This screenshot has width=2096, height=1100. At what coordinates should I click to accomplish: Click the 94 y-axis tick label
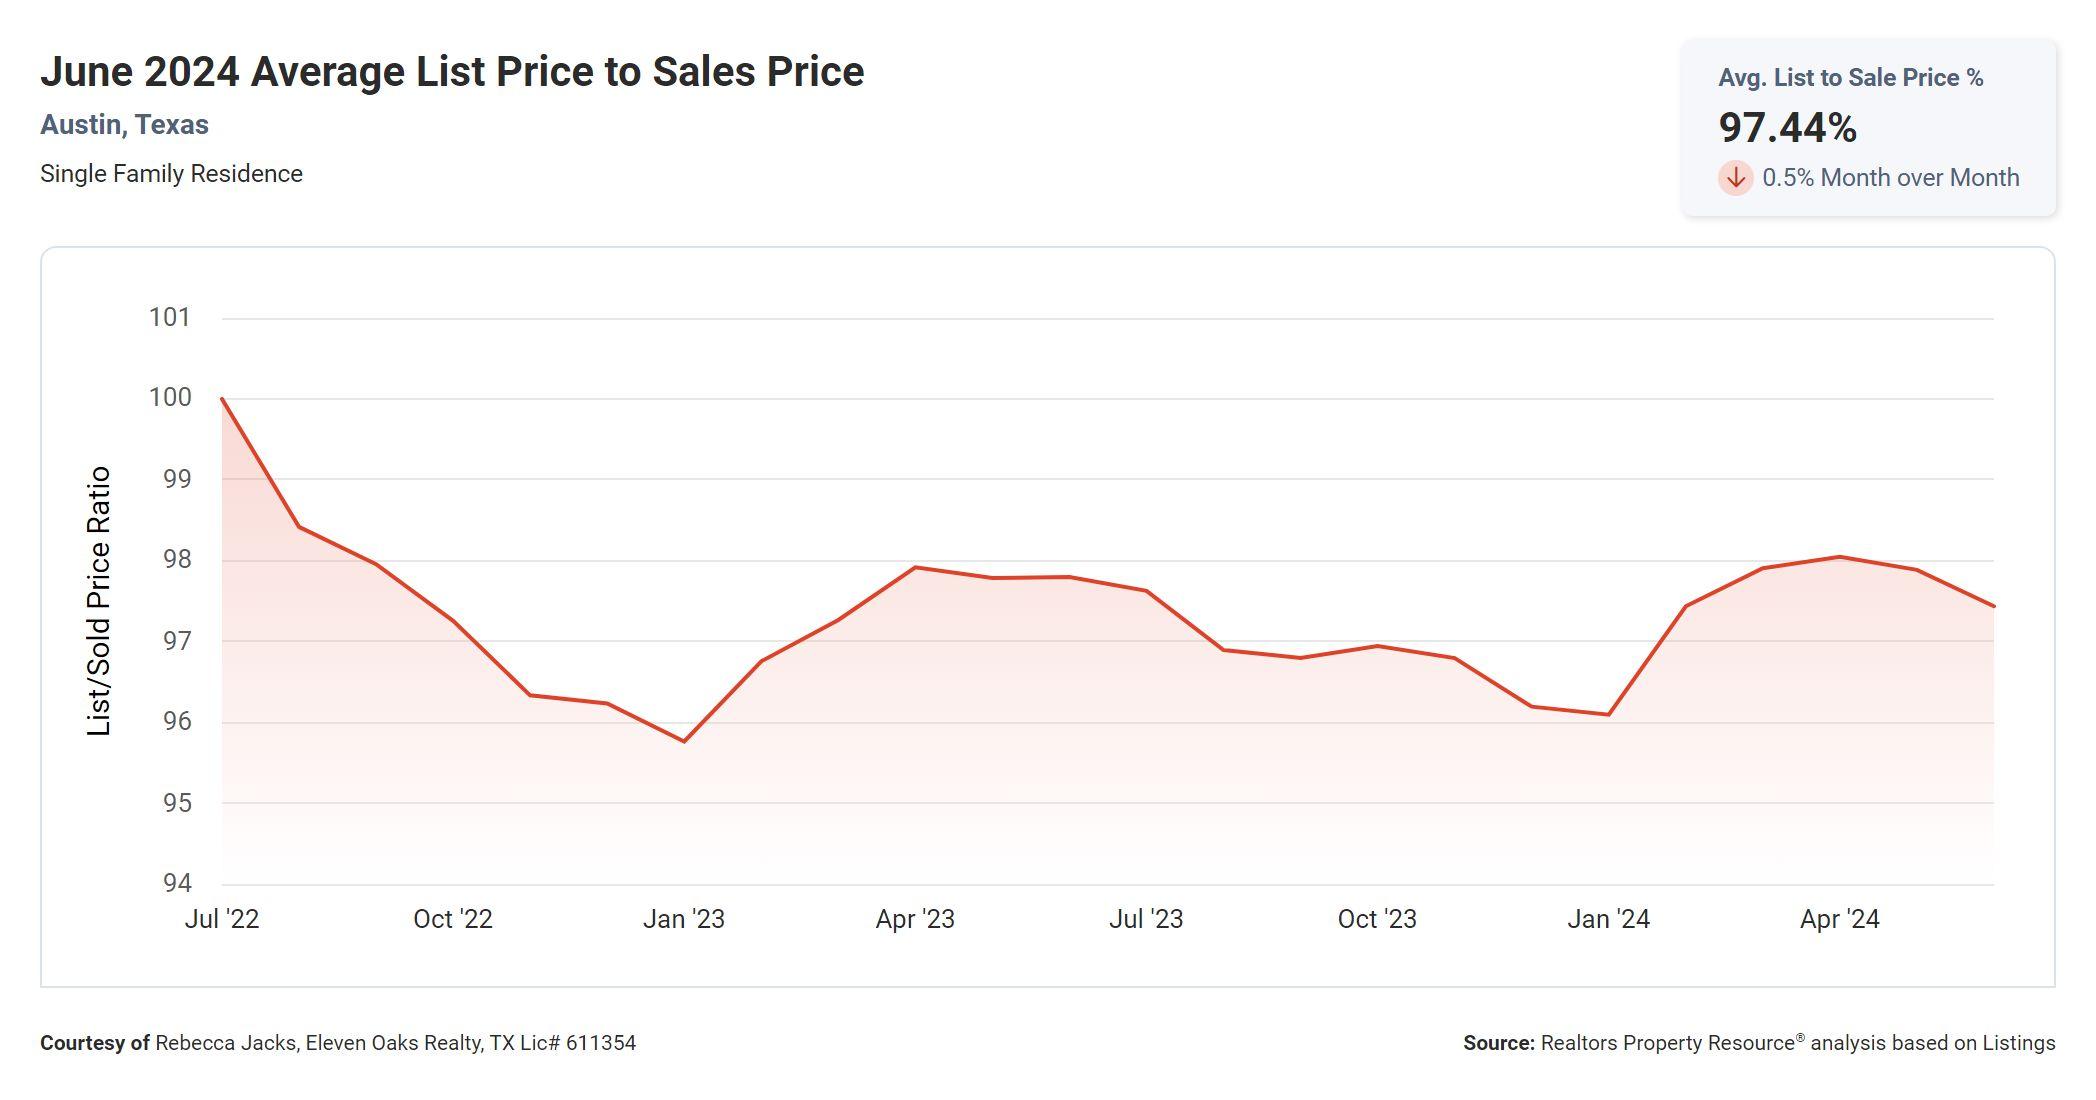[x=177, y=883]
